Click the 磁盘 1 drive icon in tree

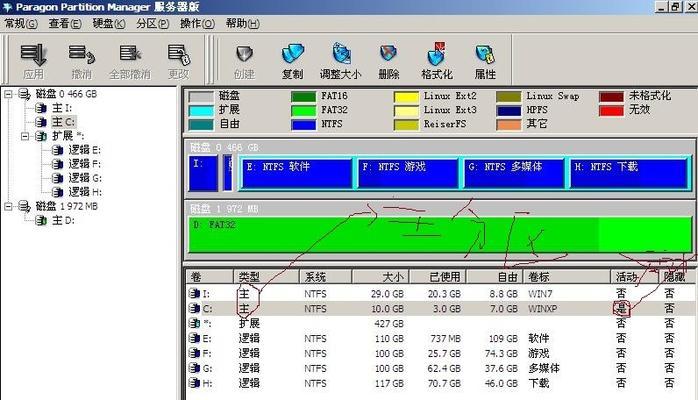(x=25, y=206)
